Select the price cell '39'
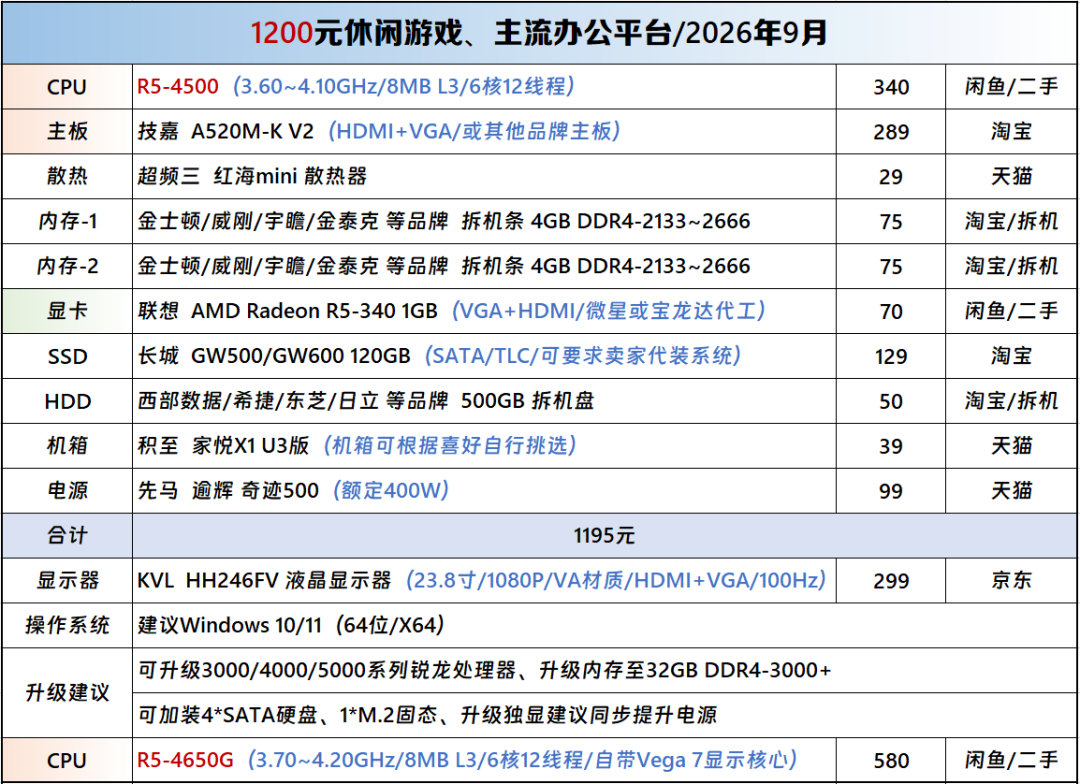Screen dimensions: 1080x784 point(891,446)
